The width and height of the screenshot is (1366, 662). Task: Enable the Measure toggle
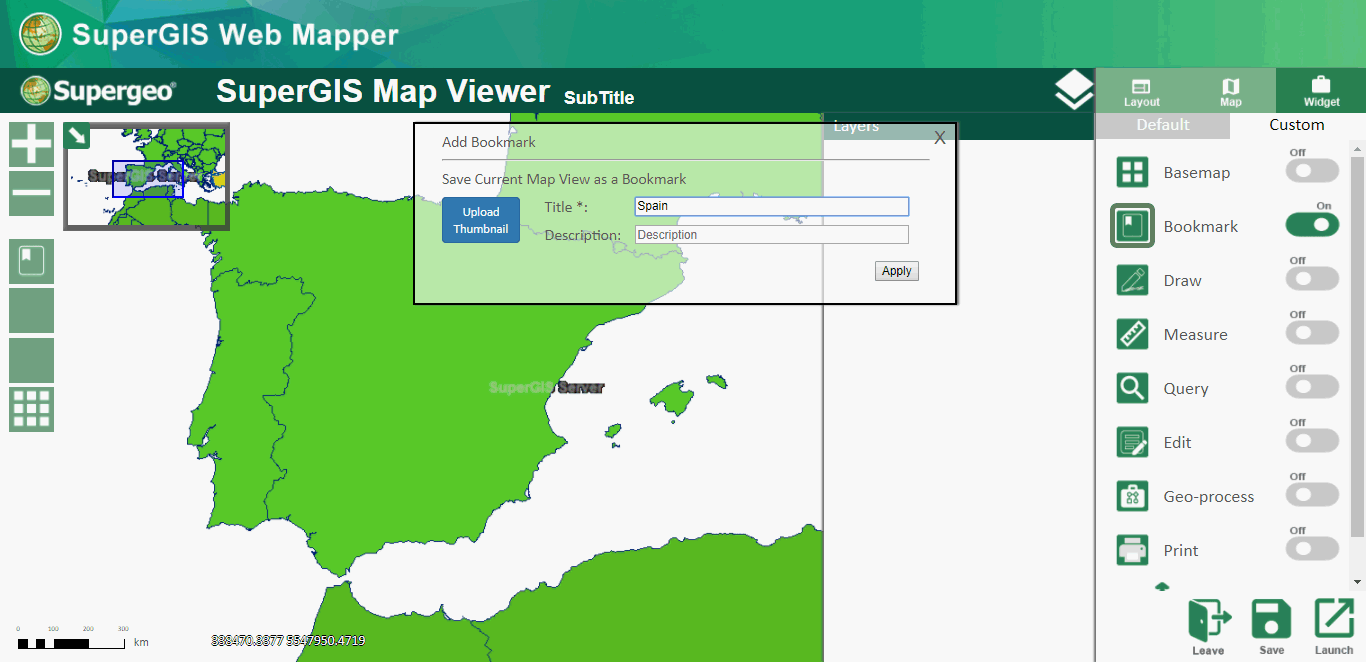[1312, 334]
